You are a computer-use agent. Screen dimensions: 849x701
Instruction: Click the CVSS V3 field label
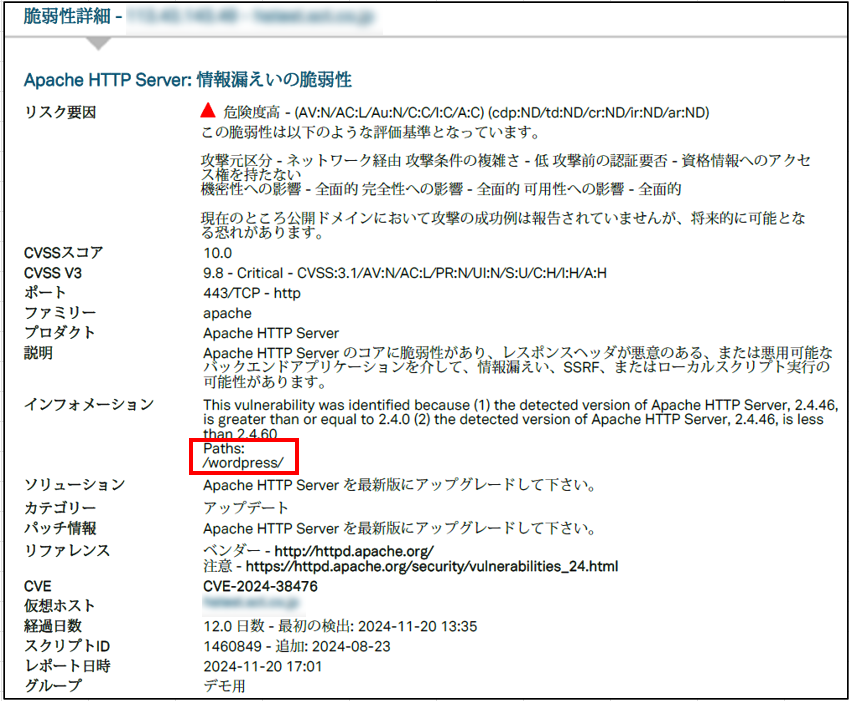click(x=53, y=273)
